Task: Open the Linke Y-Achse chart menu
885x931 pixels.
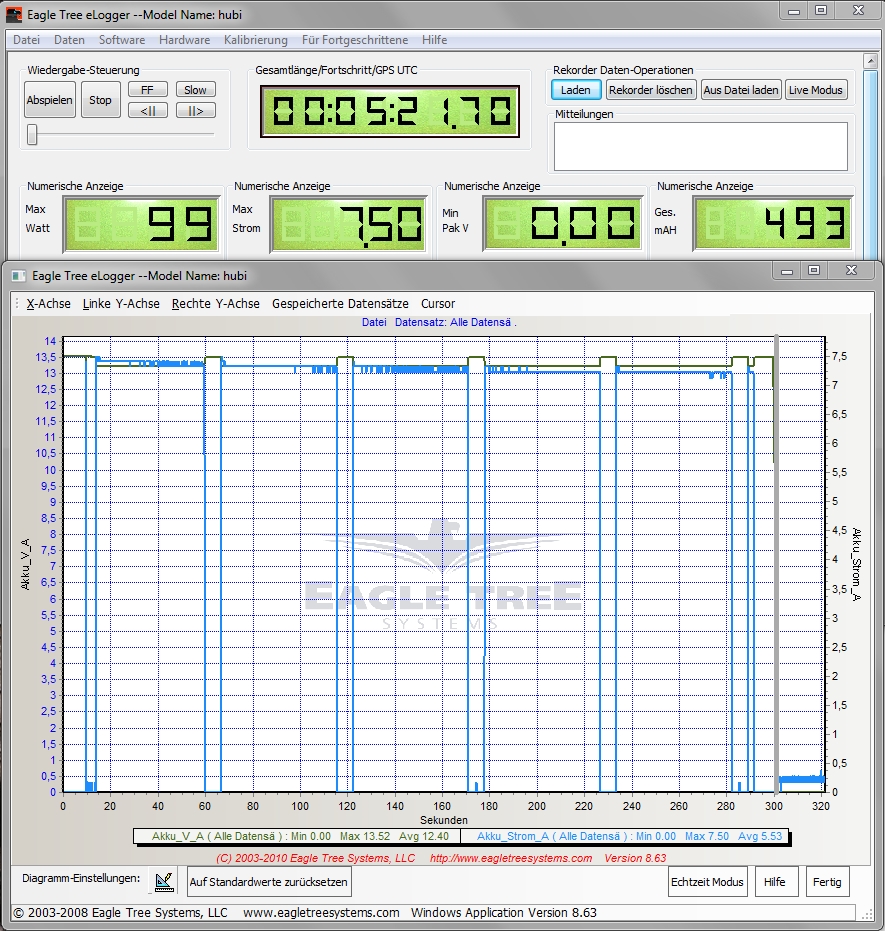Action: 121,303
